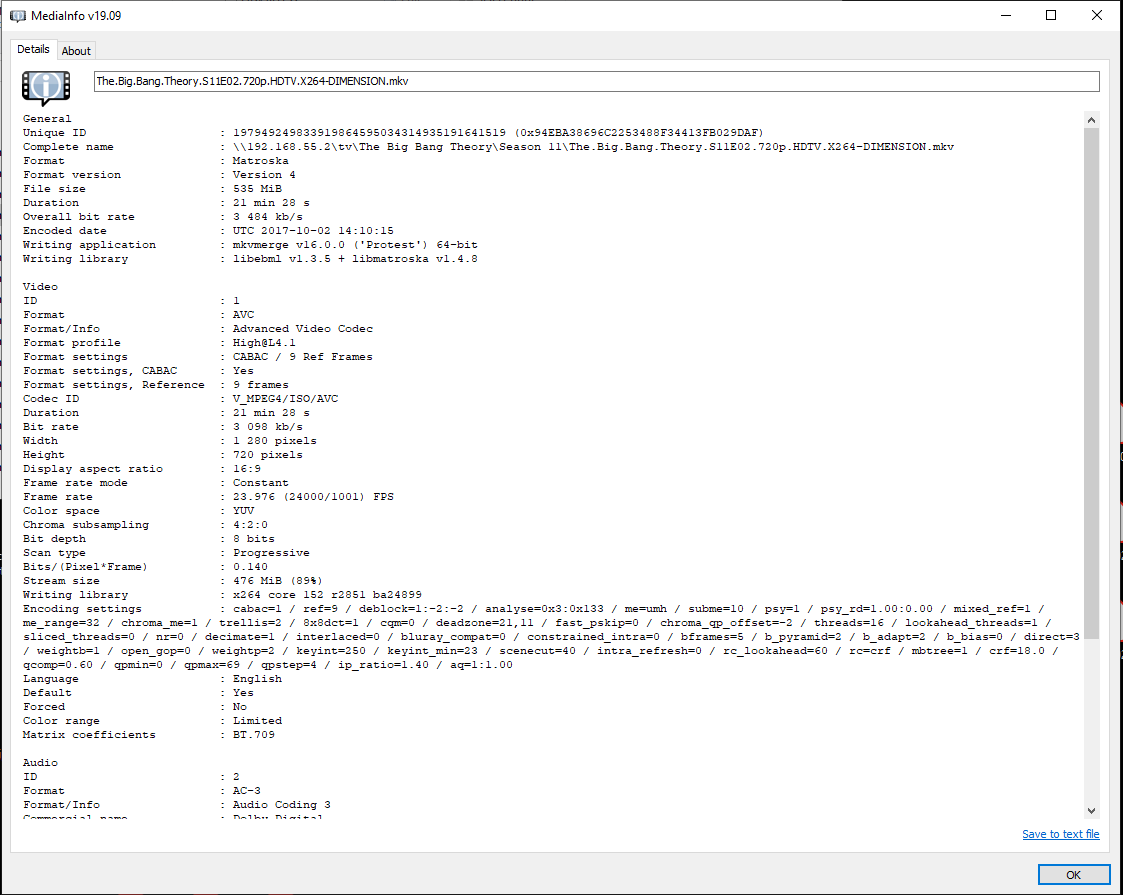1123x895 pixels.
Task: Click the 'Version 4' value
Action: click(x=264, y=175)
